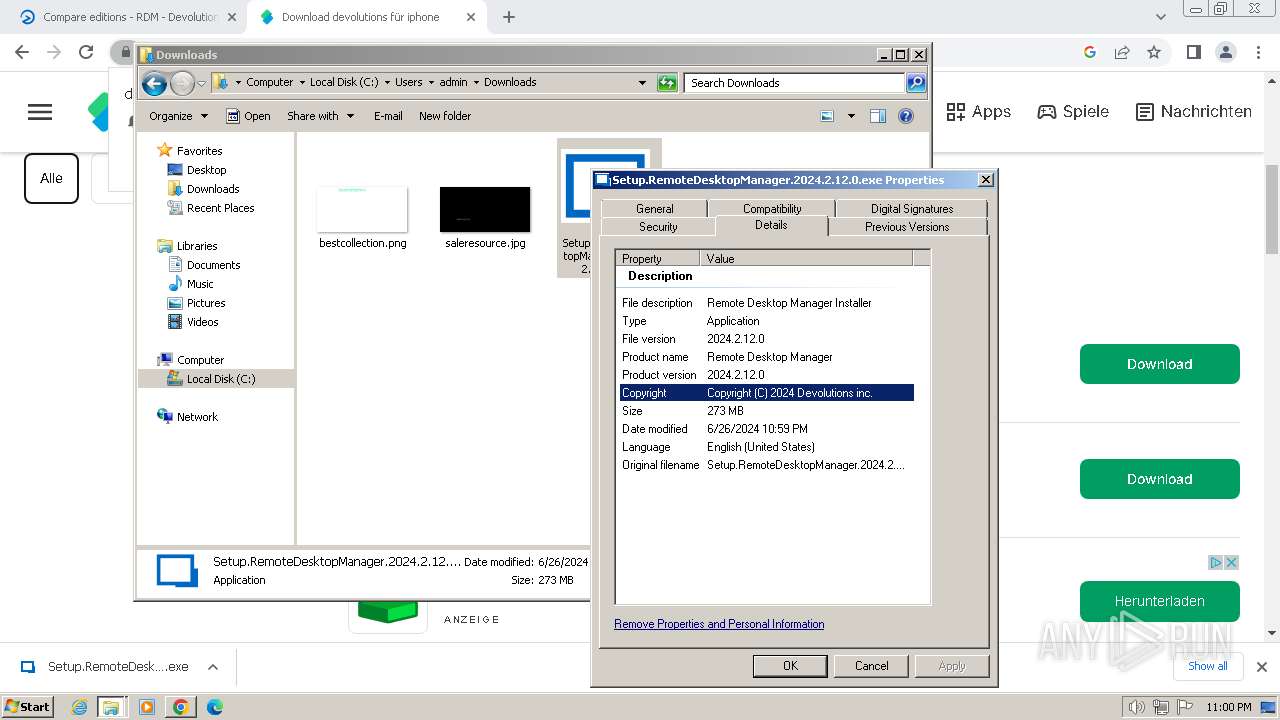The height and width of the screenshot is (720, 1280).
Task: Open Explorer help icon
Action: (x=906, y=116)
